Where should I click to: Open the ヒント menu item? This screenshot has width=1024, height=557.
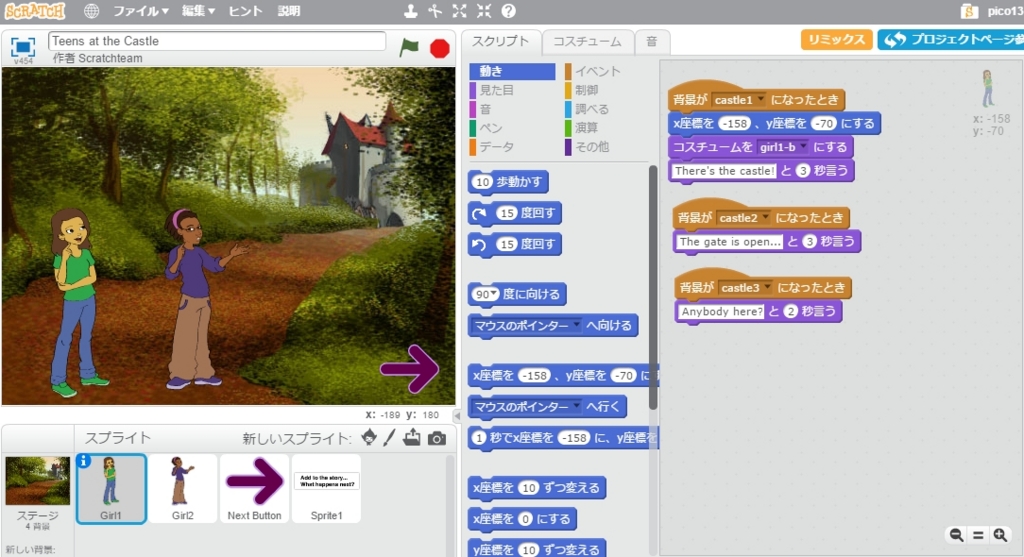point(246,11)
